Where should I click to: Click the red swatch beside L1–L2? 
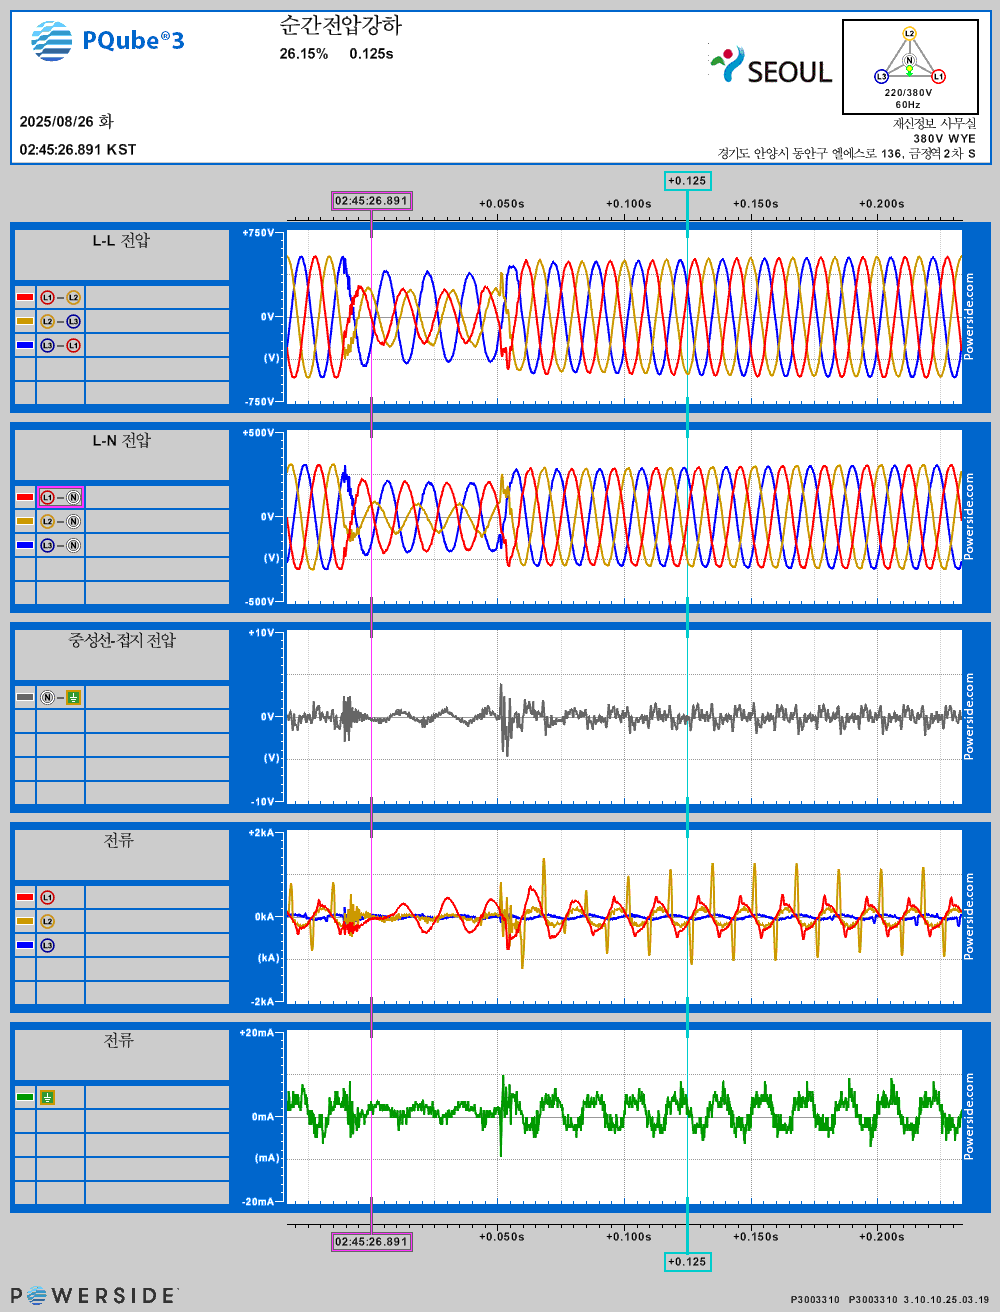(x=25, y=298)
